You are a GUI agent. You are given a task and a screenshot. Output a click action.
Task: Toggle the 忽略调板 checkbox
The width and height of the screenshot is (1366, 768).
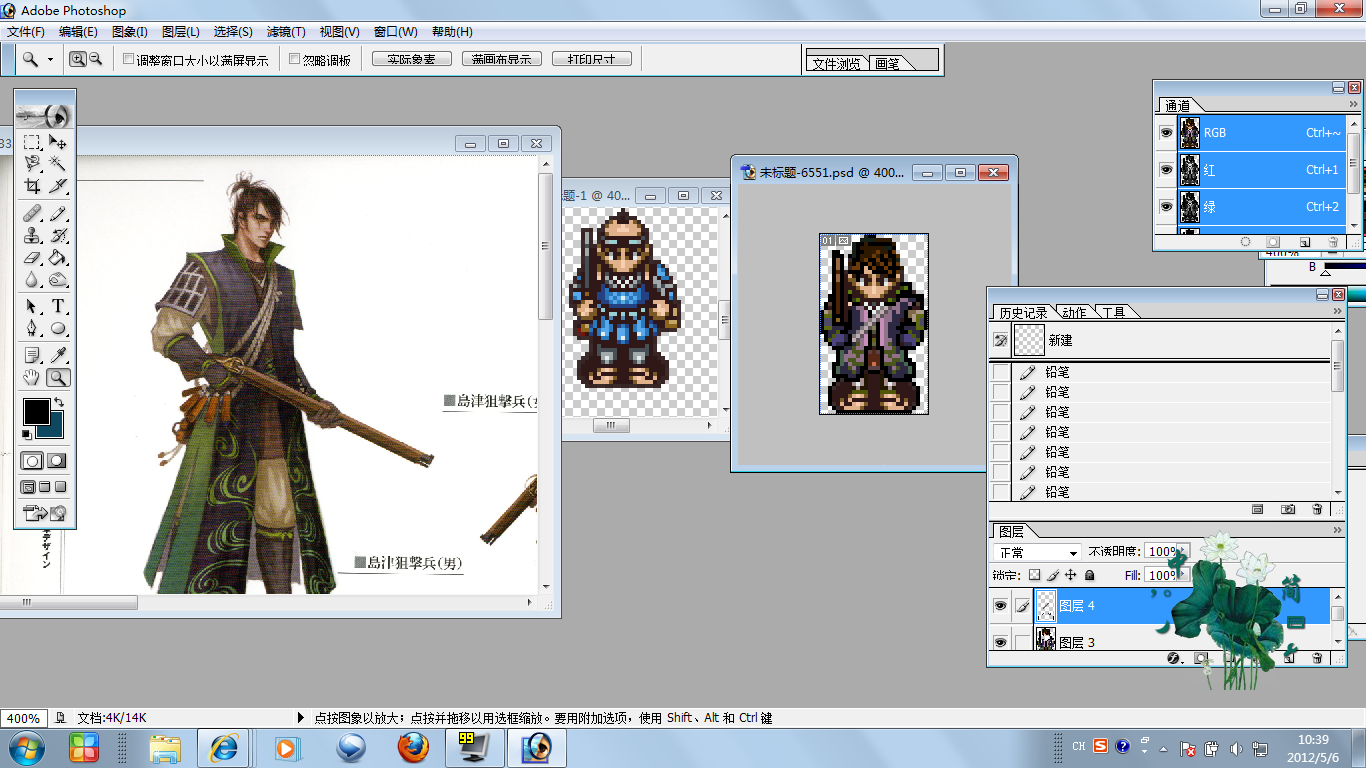click(294, 59)
